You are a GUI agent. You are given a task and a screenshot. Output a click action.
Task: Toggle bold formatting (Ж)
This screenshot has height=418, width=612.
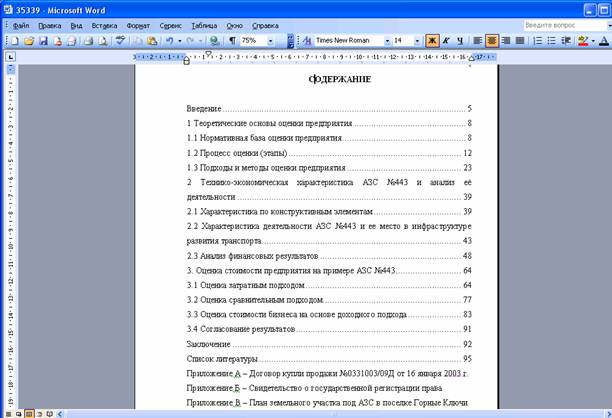pos(432,41)
